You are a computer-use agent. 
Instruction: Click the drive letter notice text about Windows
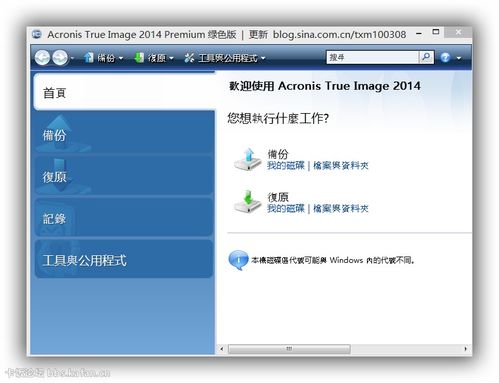point(333,260)
